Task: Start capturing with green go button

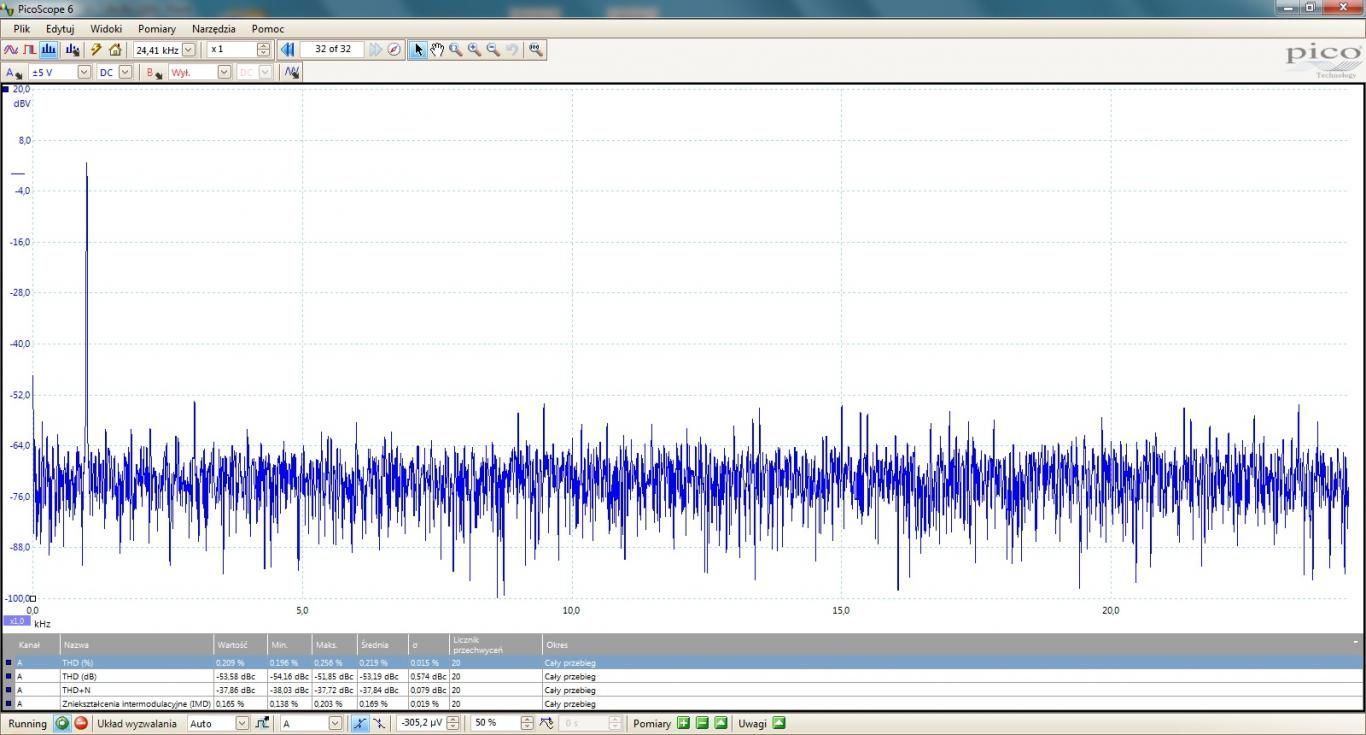Action: pyautogui.click(x=62, y=723)
